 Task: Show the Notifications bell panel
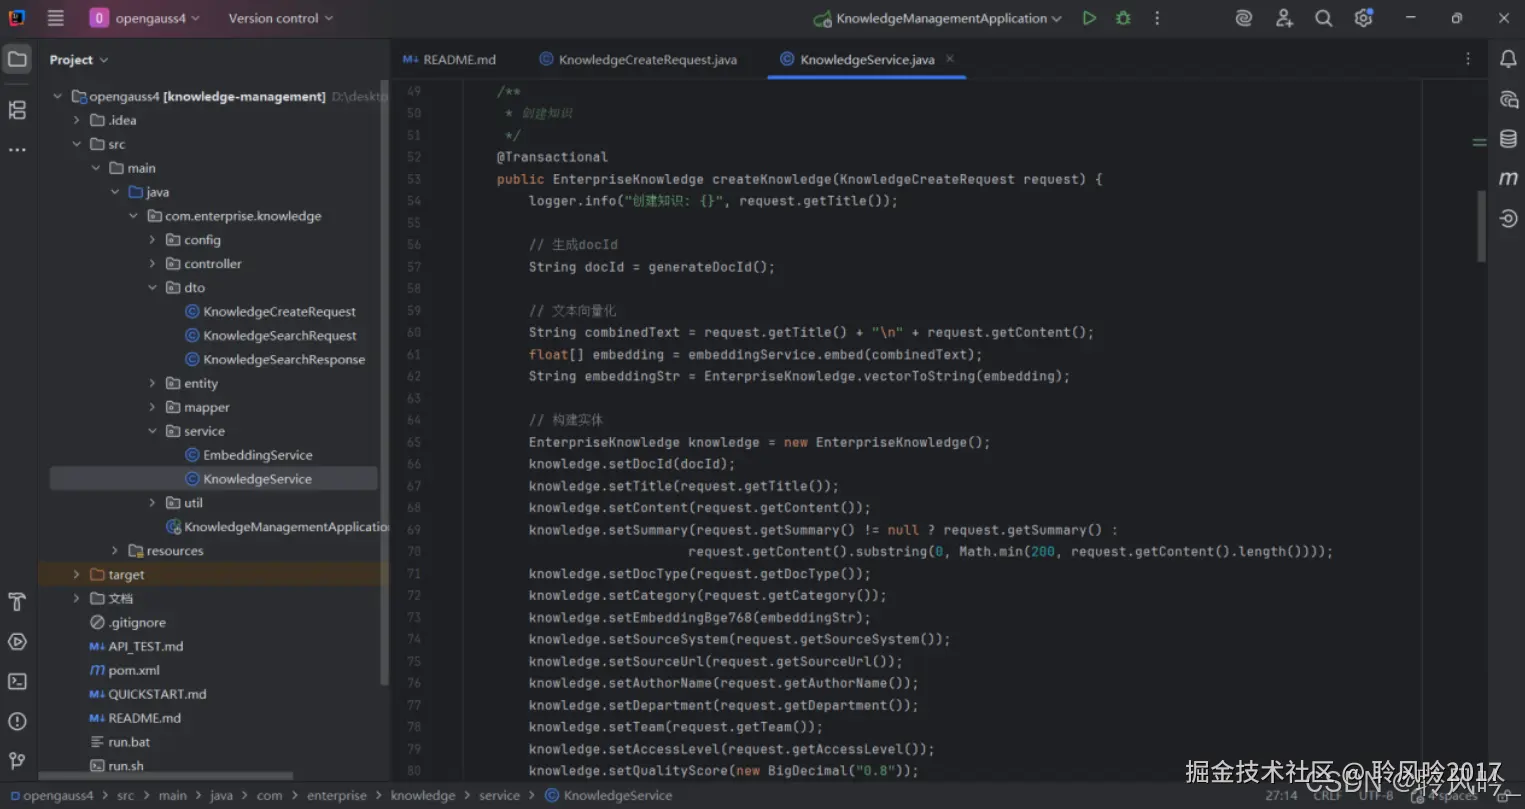pos(1508,60)
